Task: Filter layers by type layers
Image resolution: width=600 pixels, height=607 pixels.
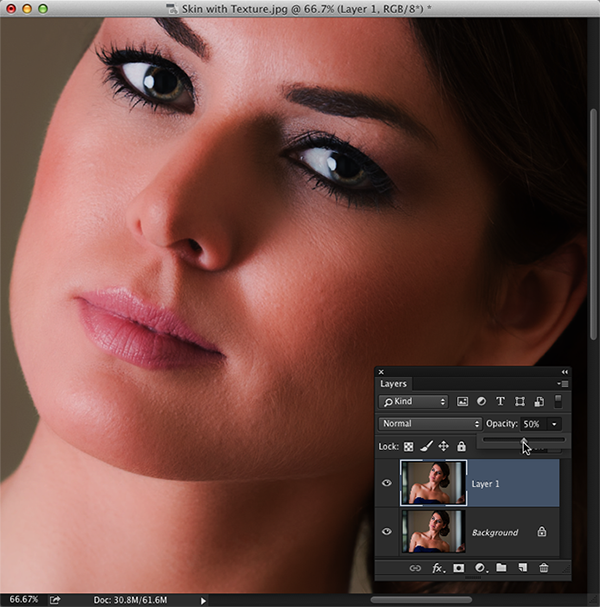Action: pyautogui.click(x=500, y=402)
